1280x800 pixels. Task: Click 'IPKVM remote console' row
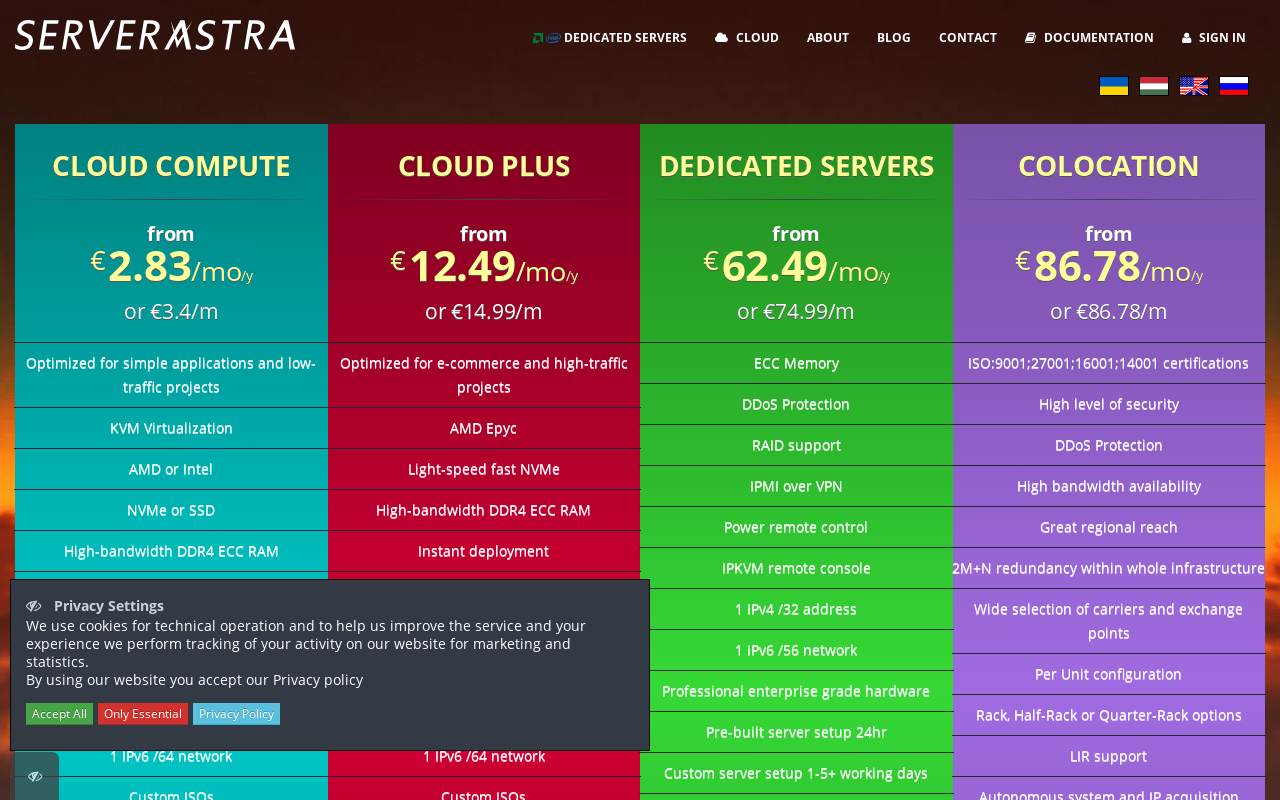click(796, 568)
